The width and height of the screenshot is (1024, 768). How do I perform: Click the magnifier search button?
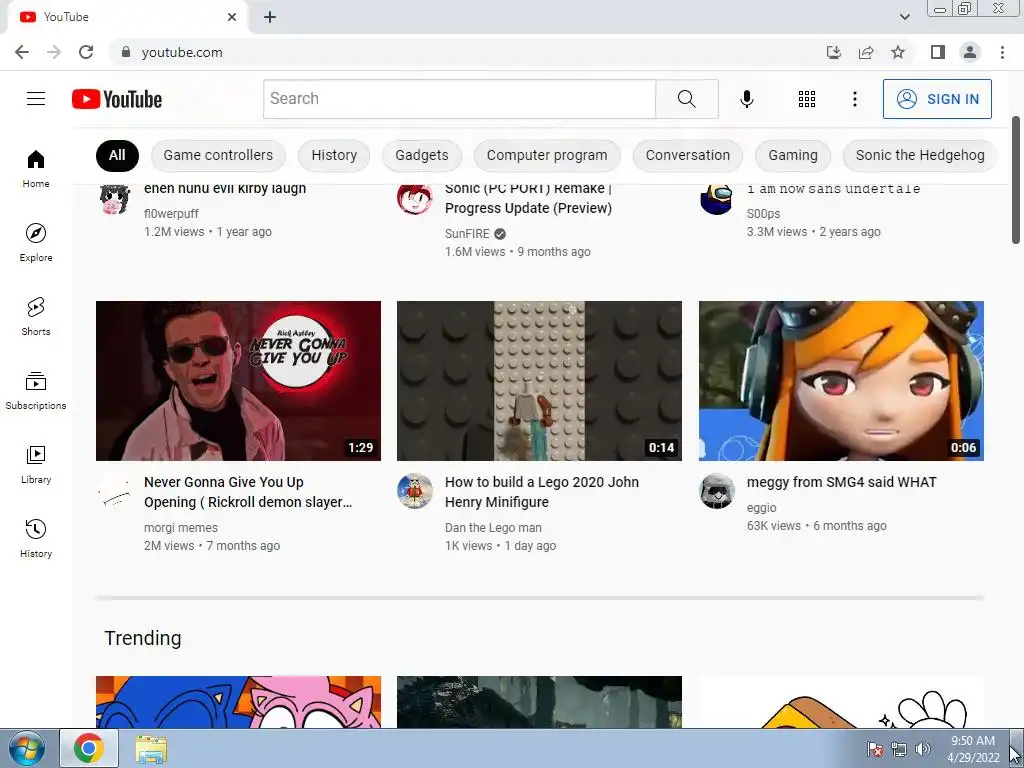(x=686, y=99)
